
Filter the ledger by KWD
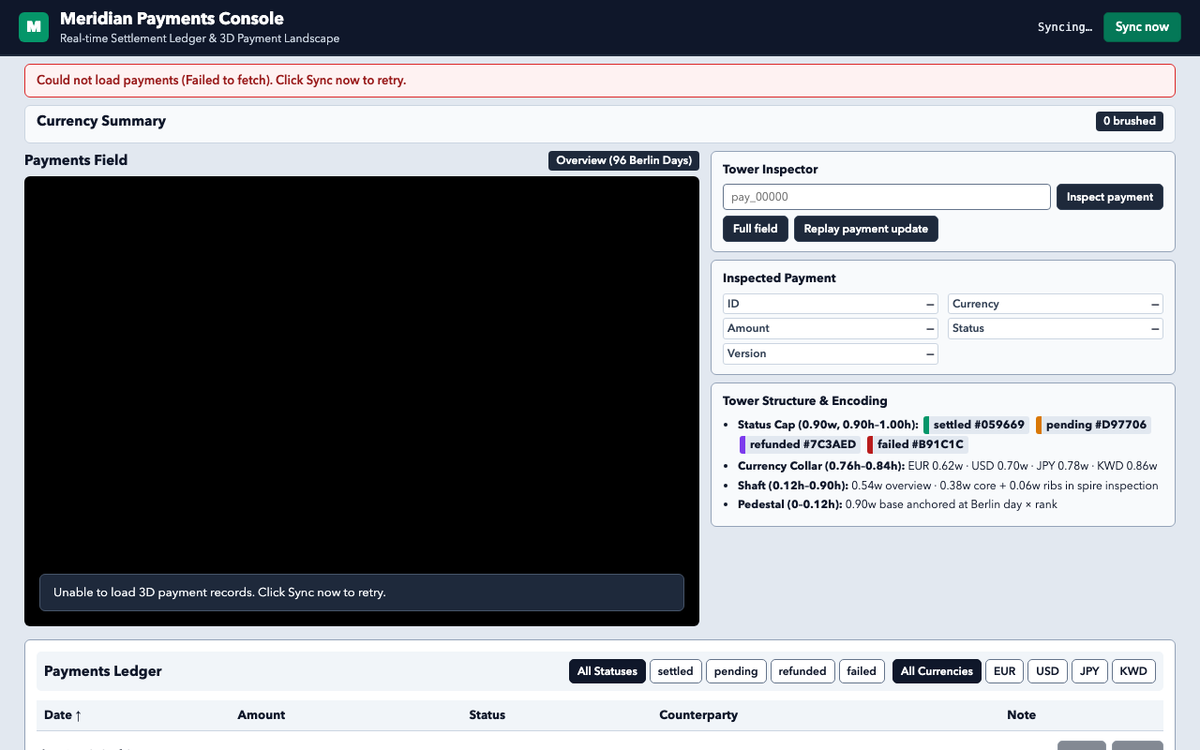[1134, 671]
